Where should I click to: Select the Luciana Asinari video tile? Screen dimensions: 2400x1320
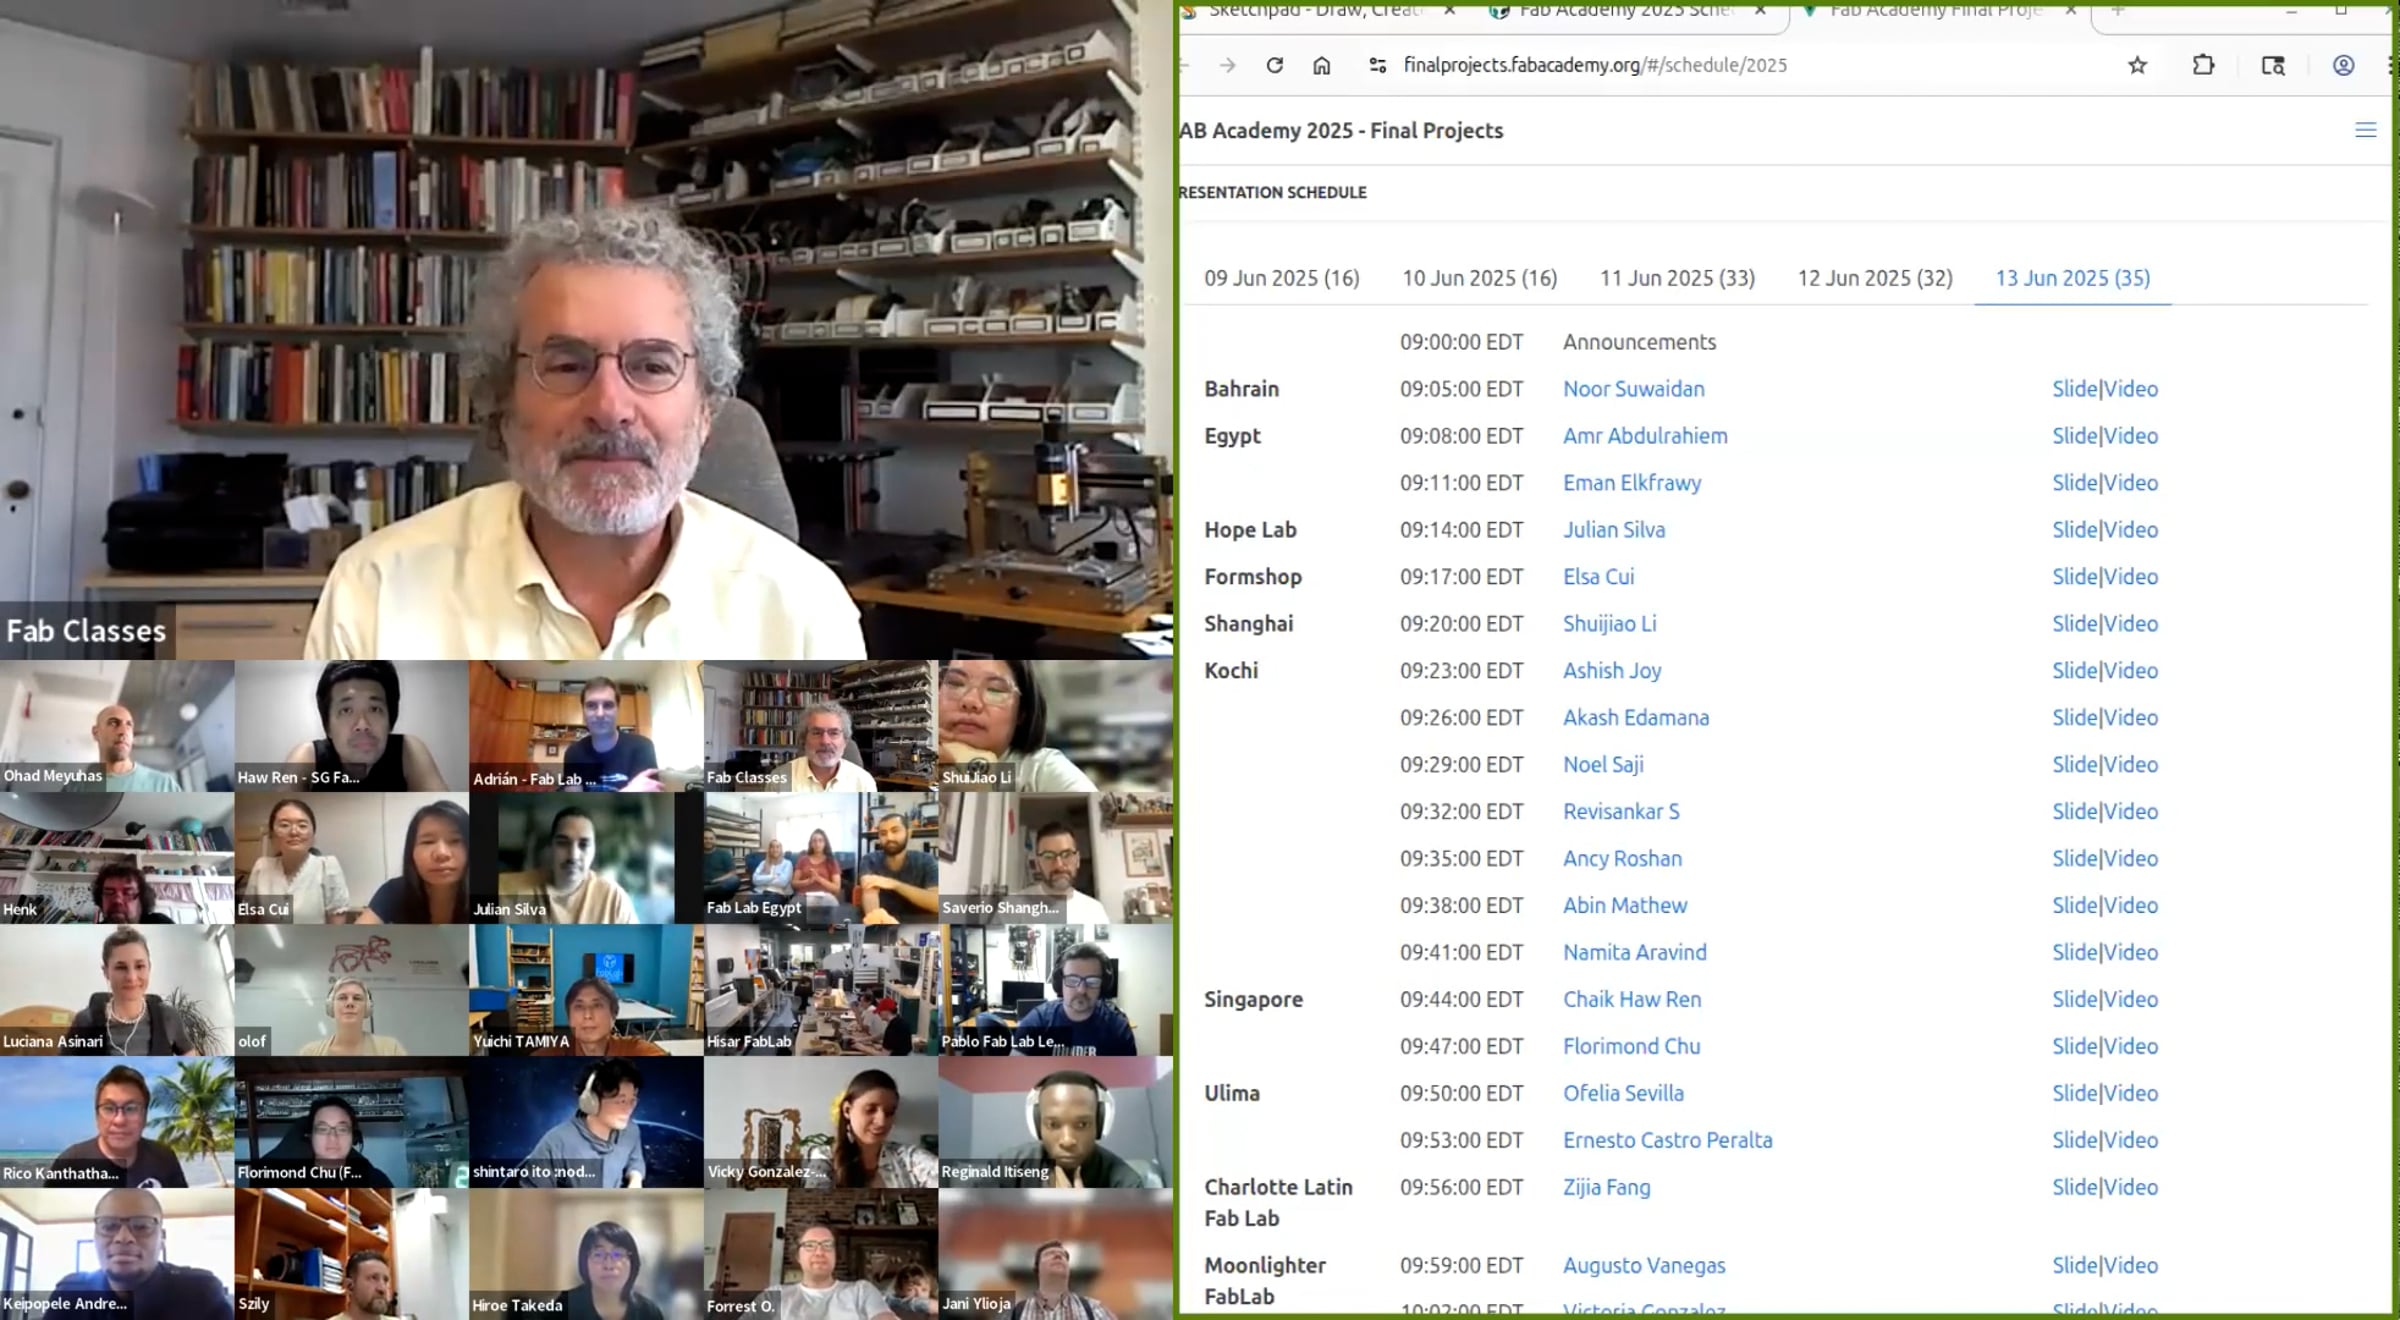(x=117, y=990)
